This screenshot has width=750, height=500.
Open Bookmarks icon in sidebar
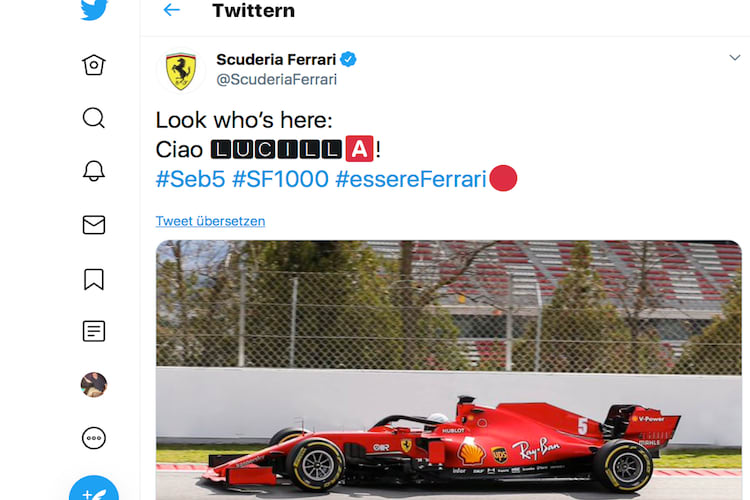tap(94, 278)
